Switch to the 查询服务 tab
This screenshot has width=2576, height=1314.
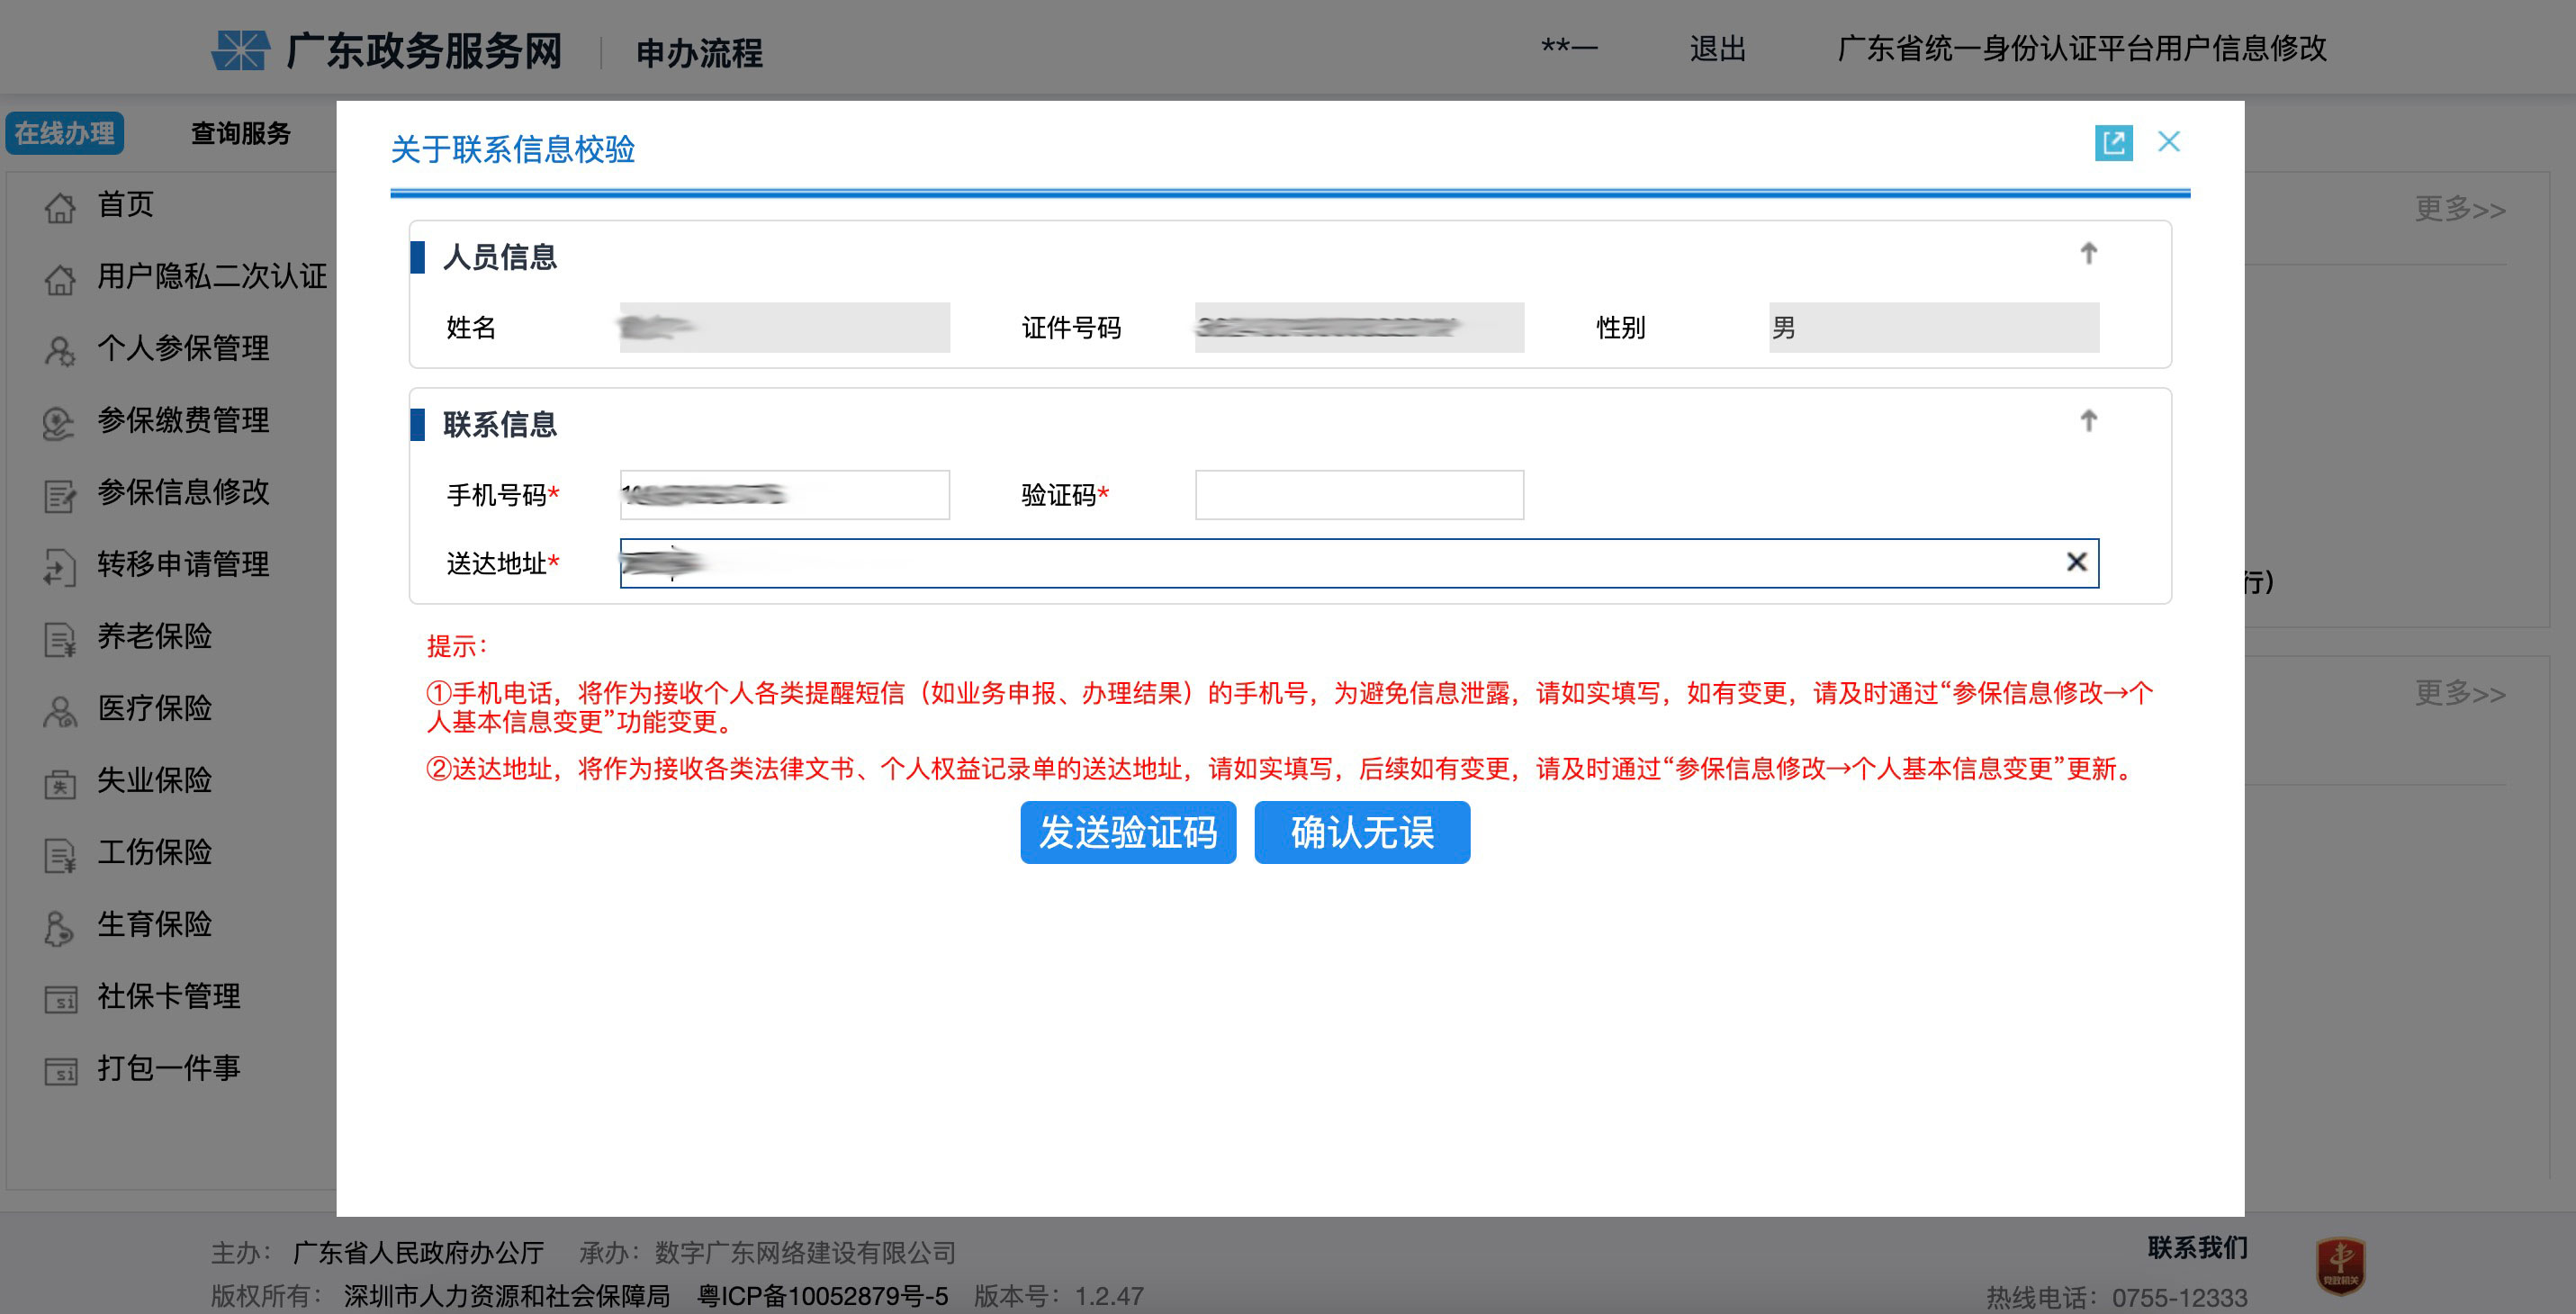point(240,132)
